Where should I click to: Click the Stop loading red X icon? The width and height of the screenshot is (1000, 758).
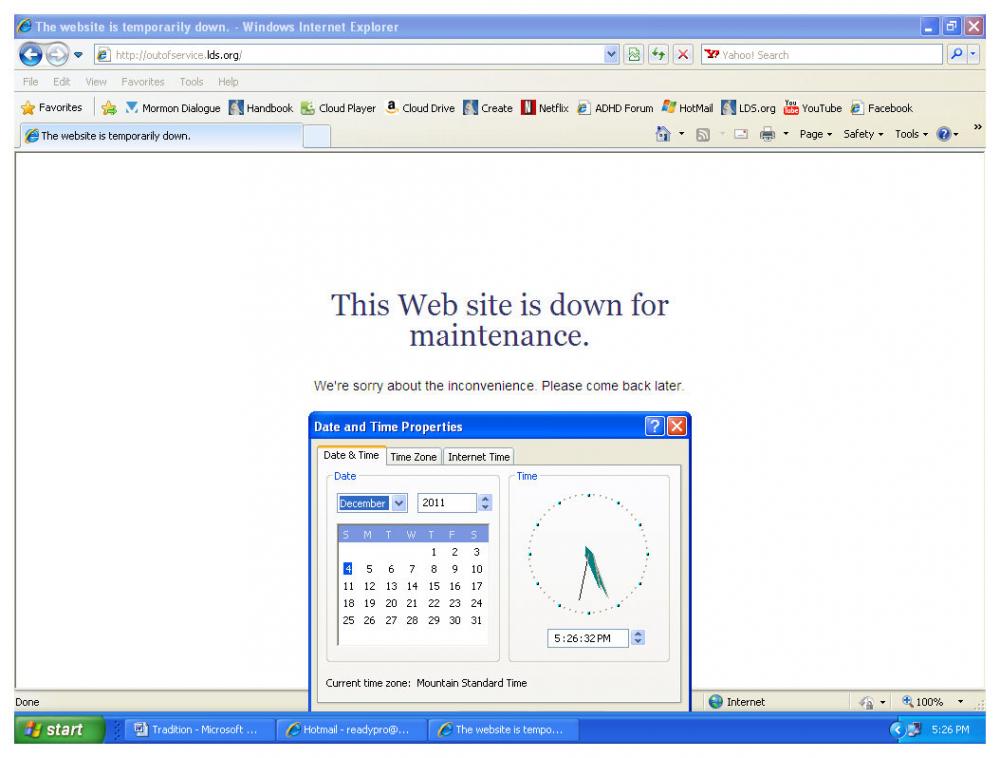[683, 55]
